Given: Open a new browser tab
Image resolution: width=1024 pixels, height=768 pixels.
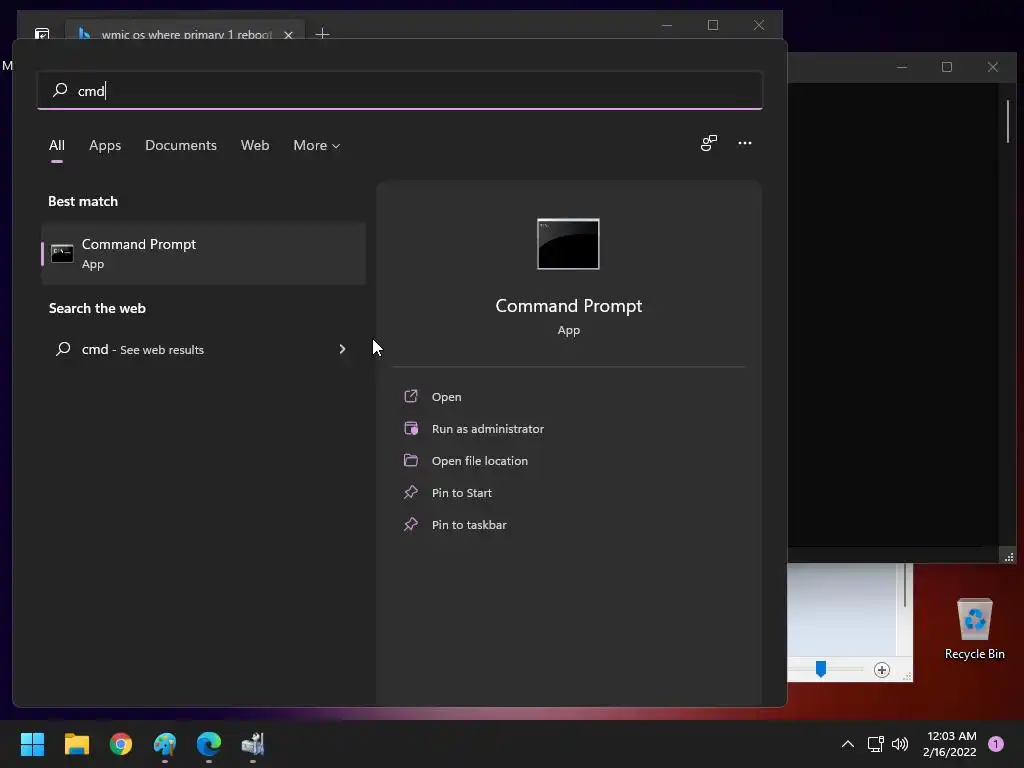Looking at the screenshot, I should tap(322, 33).
